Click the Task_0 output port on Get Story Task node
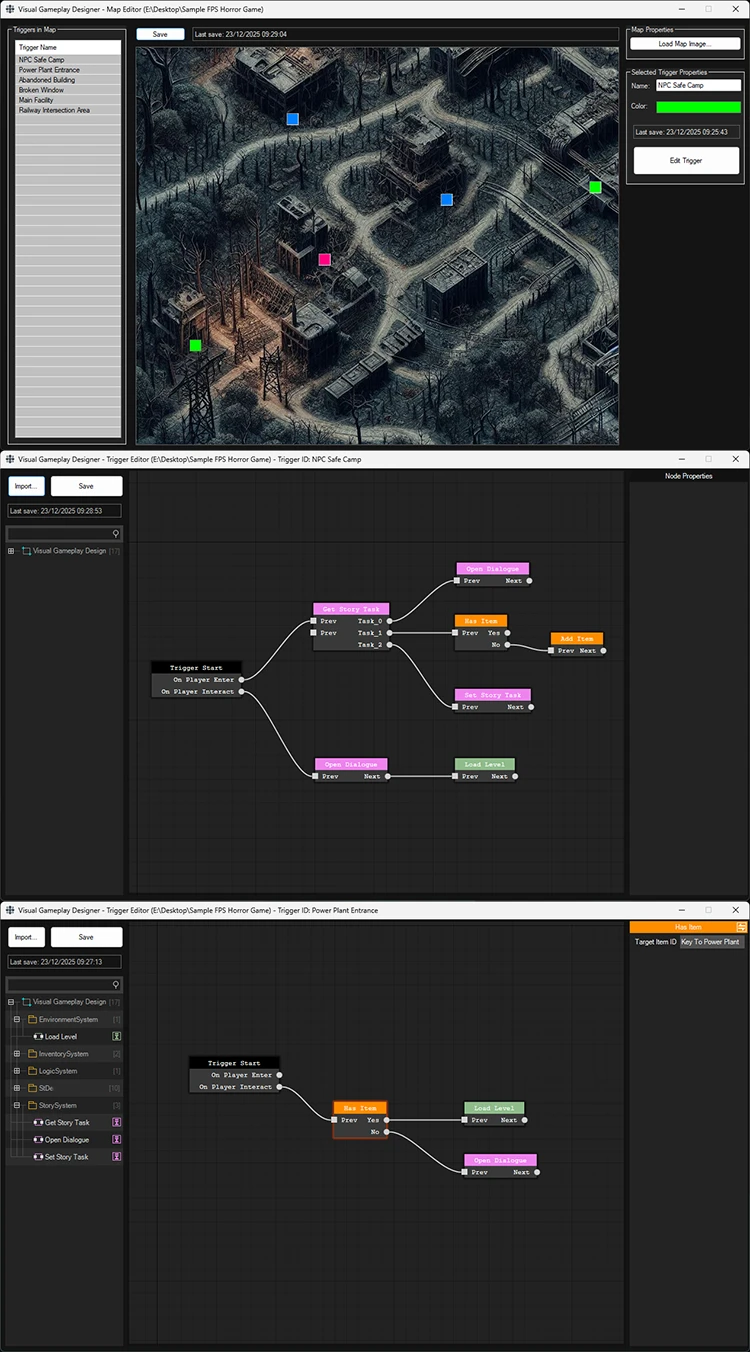 (x=390, y=621)
